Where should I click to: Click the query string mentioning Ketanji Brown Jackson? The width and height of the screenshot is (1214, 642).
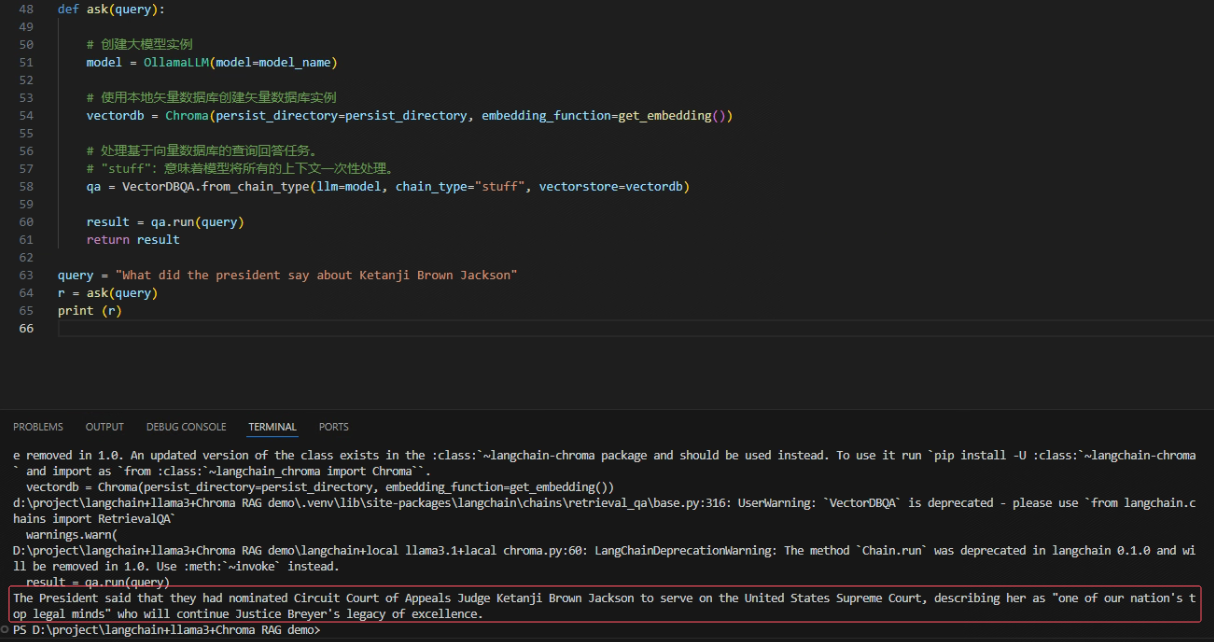click(316, 275)
